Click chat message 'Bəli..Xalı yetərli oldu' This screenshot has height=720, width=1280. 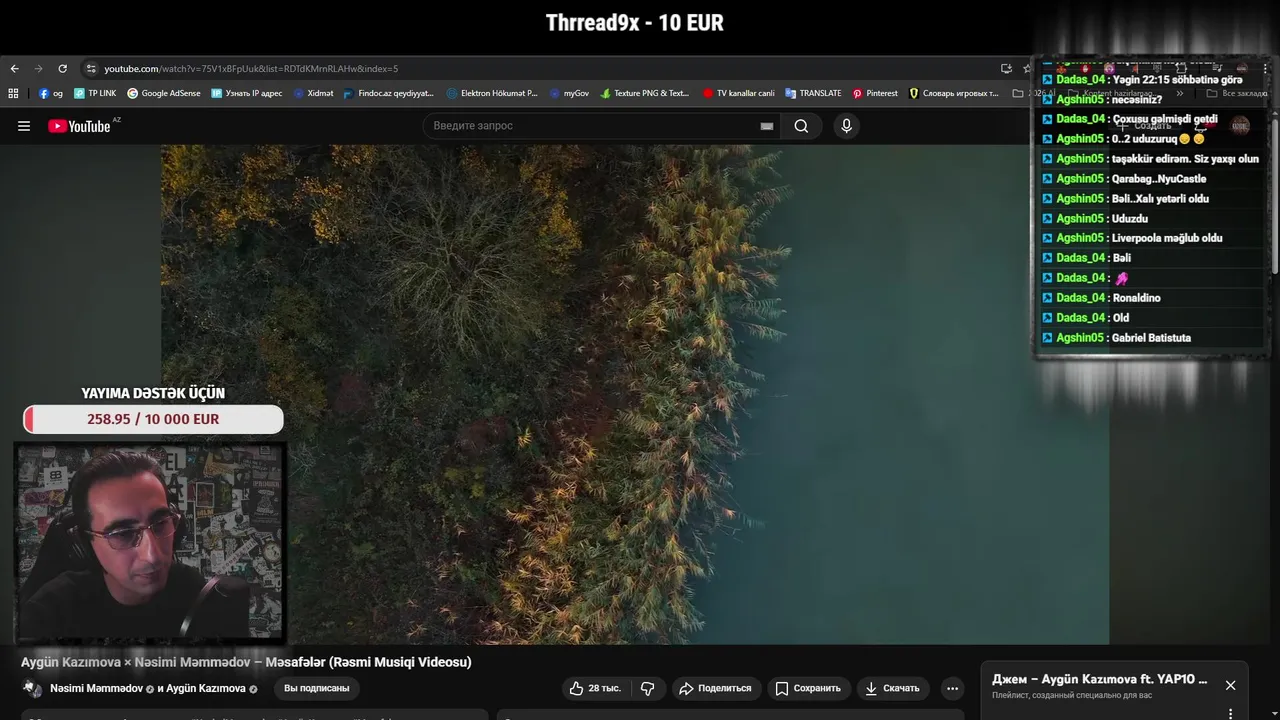click(1160, 199)
